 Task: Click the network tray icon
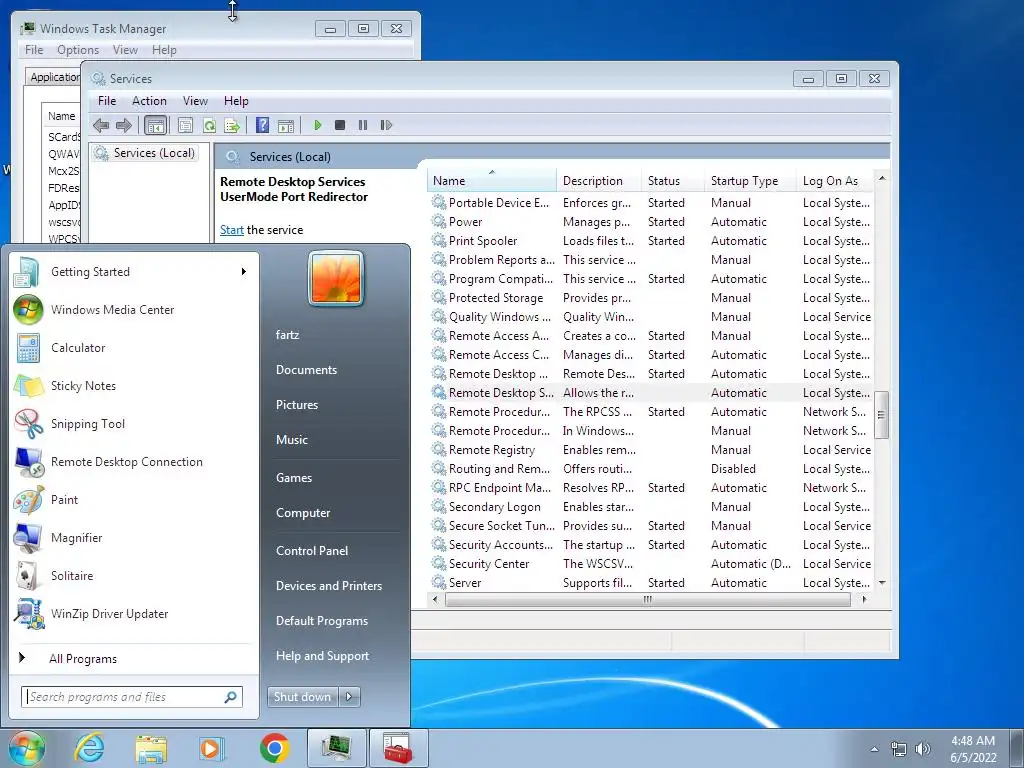[899, 749]
